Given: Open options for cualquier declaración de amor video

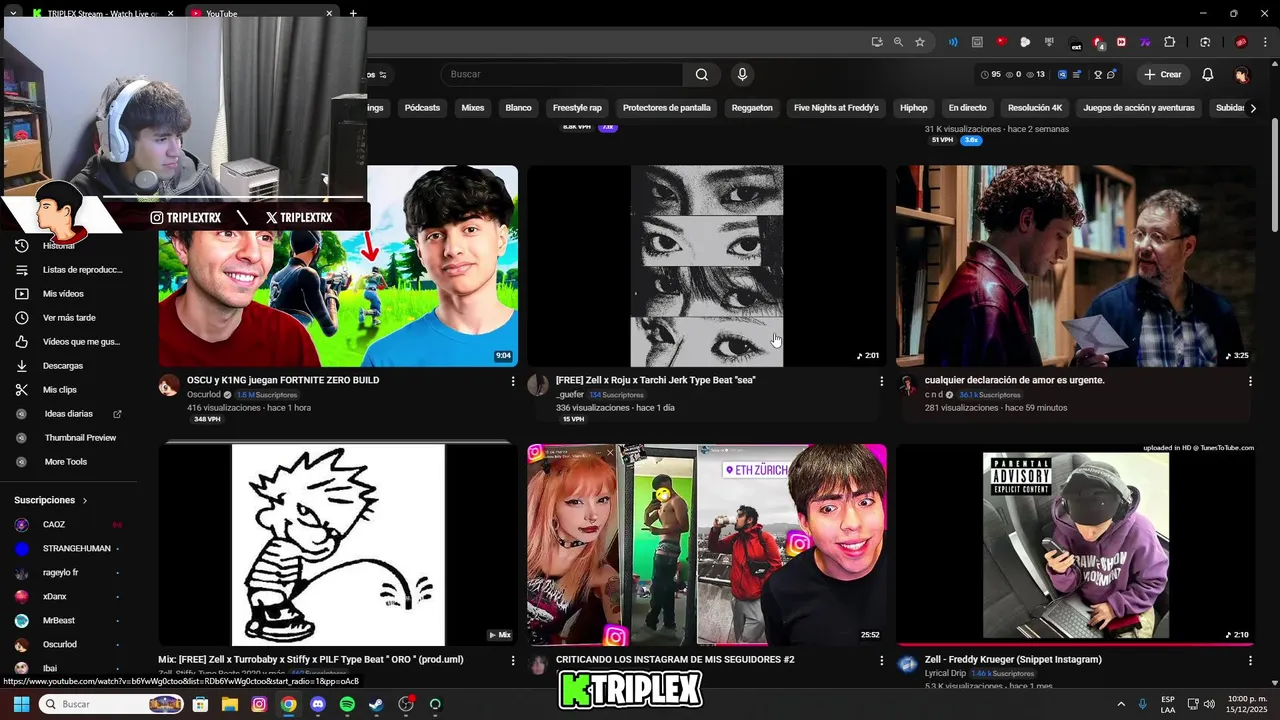Looking at the screenshot, I should [1250, 381].
